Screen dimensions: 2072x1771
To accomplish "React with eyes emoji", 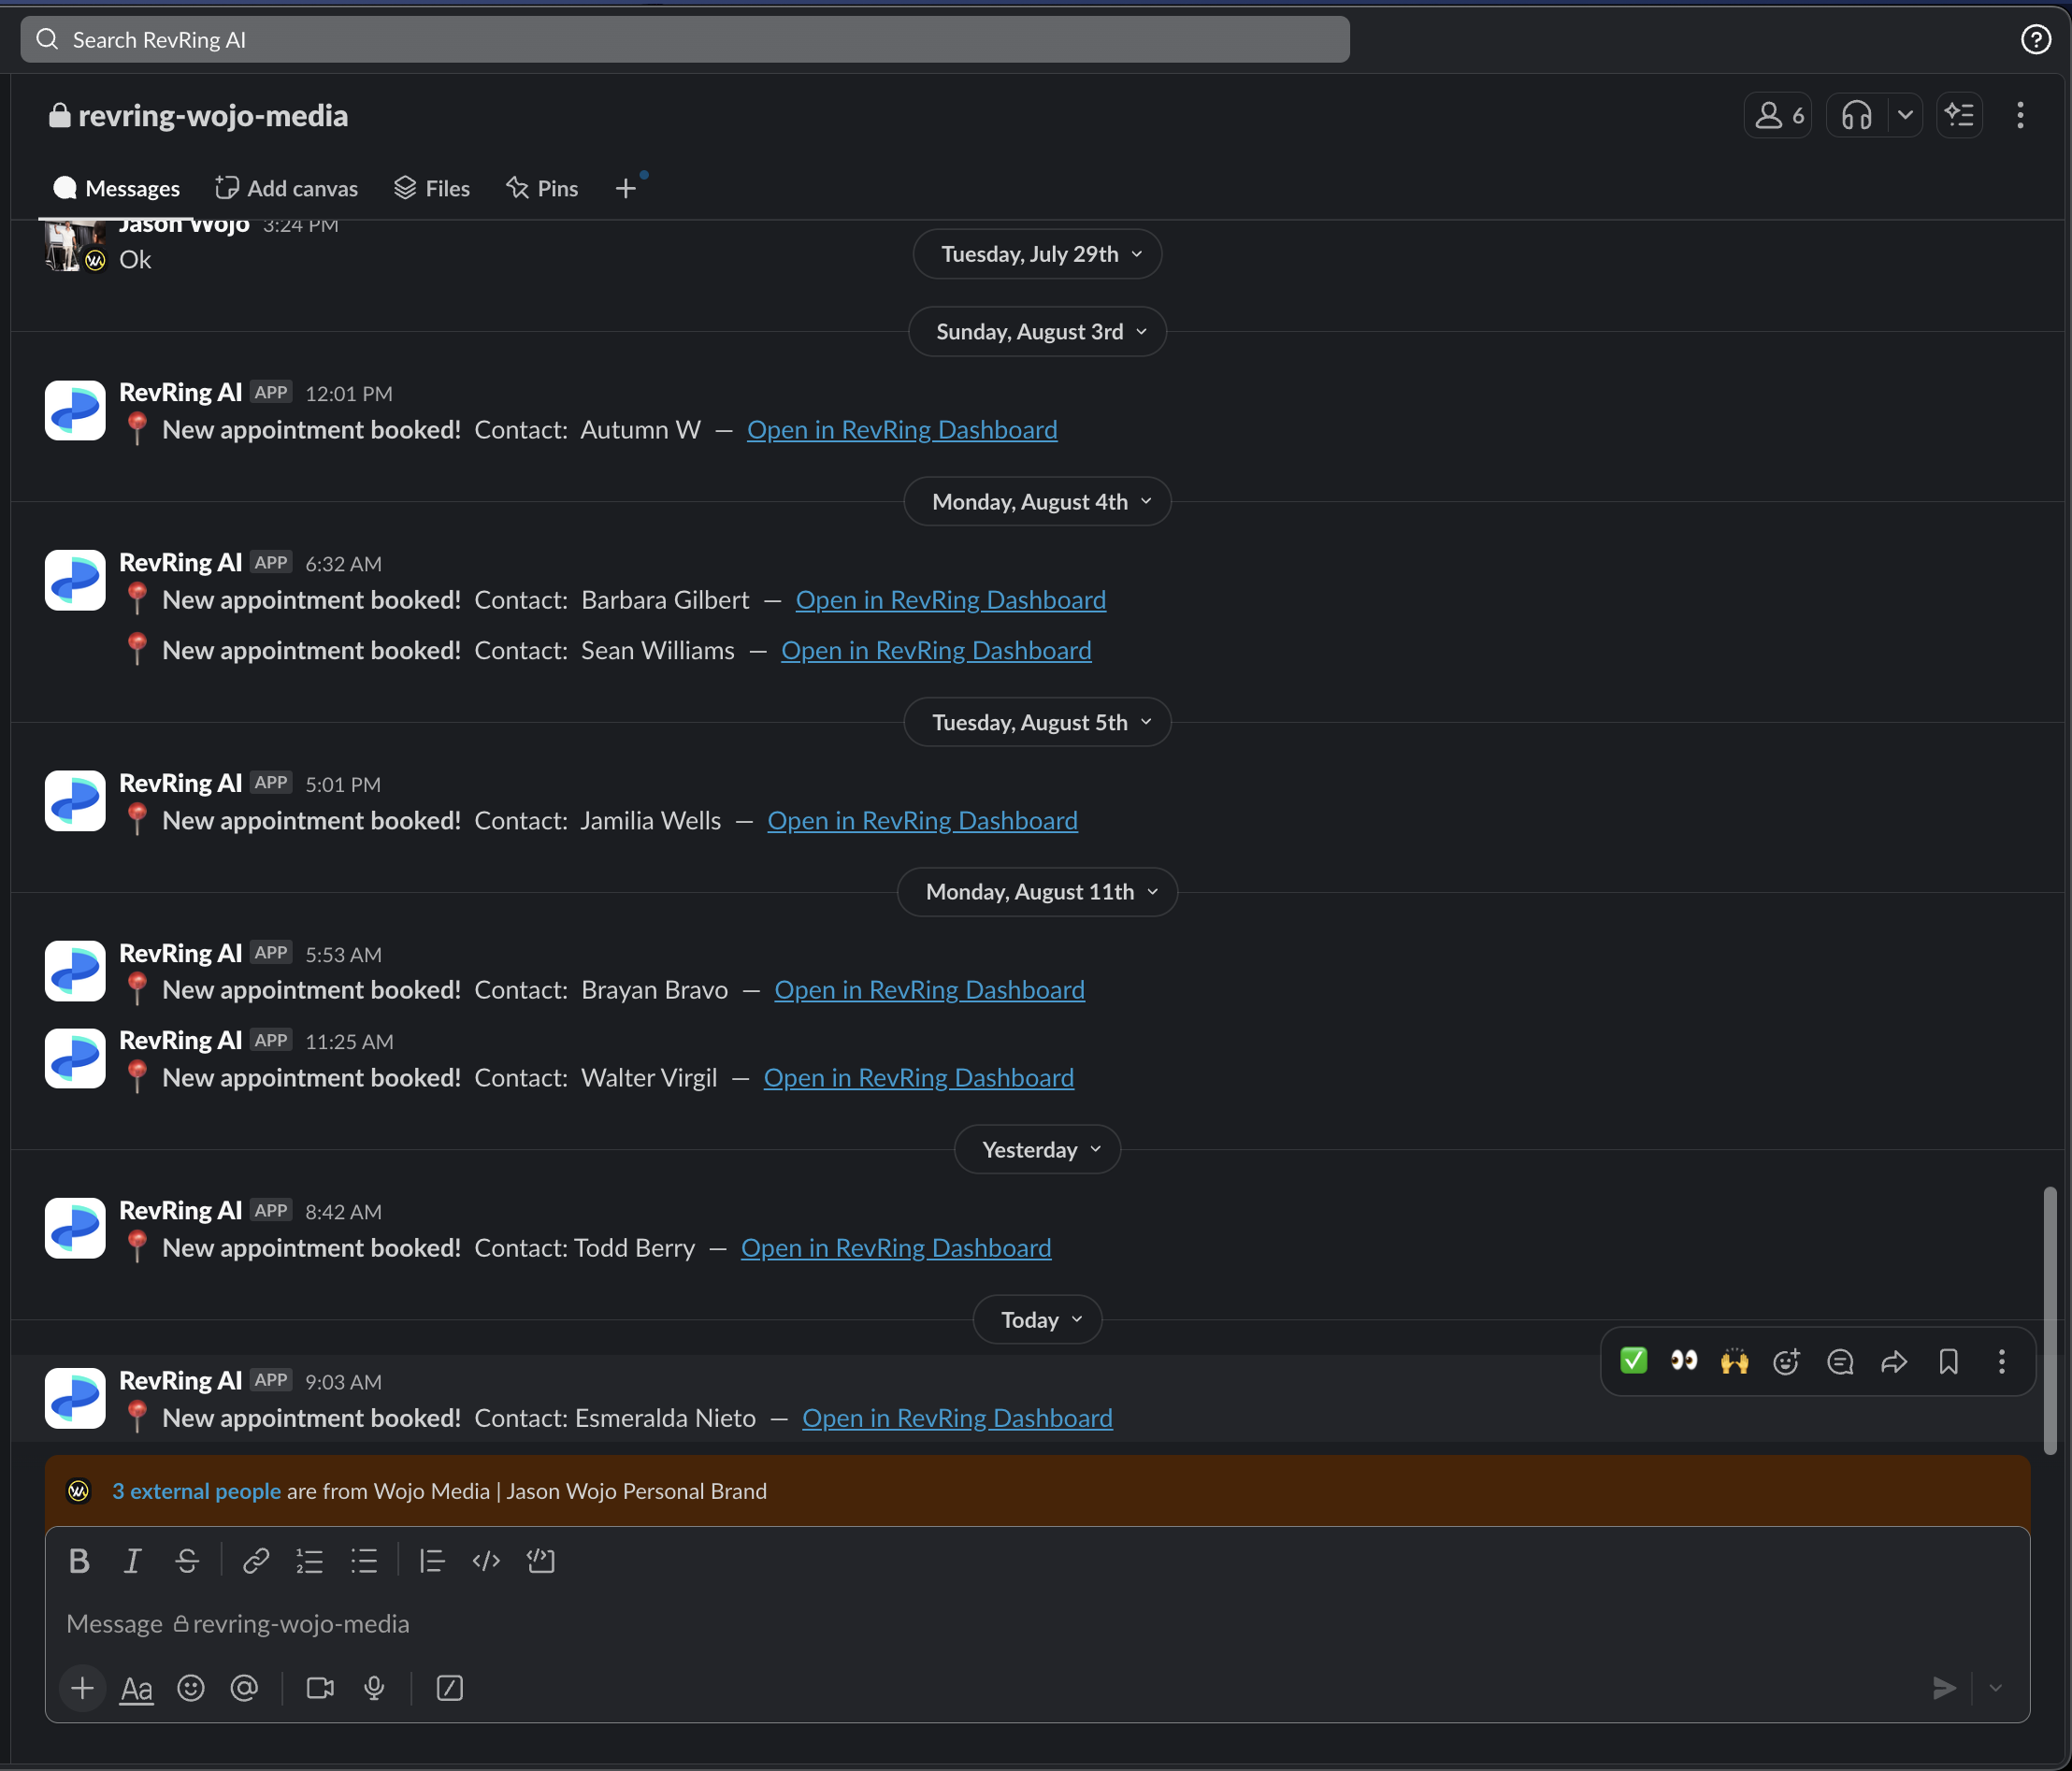I will [x=1684, y=1361].
